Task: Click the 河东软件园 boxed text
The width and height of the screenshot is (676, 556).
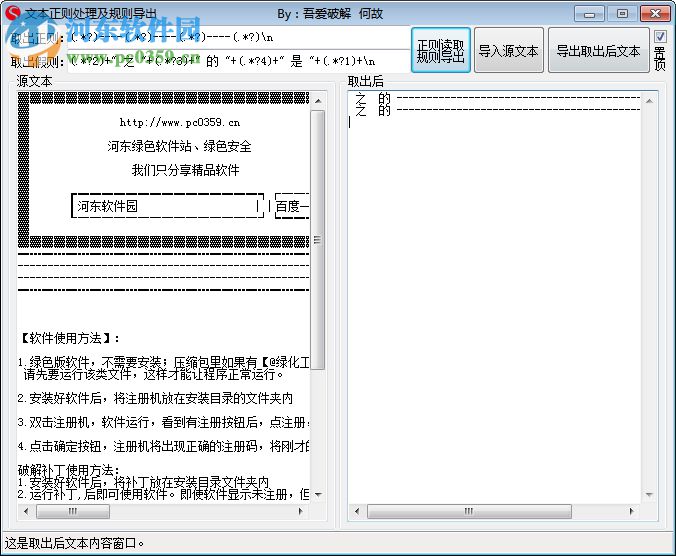Action: tap(107, 206)
